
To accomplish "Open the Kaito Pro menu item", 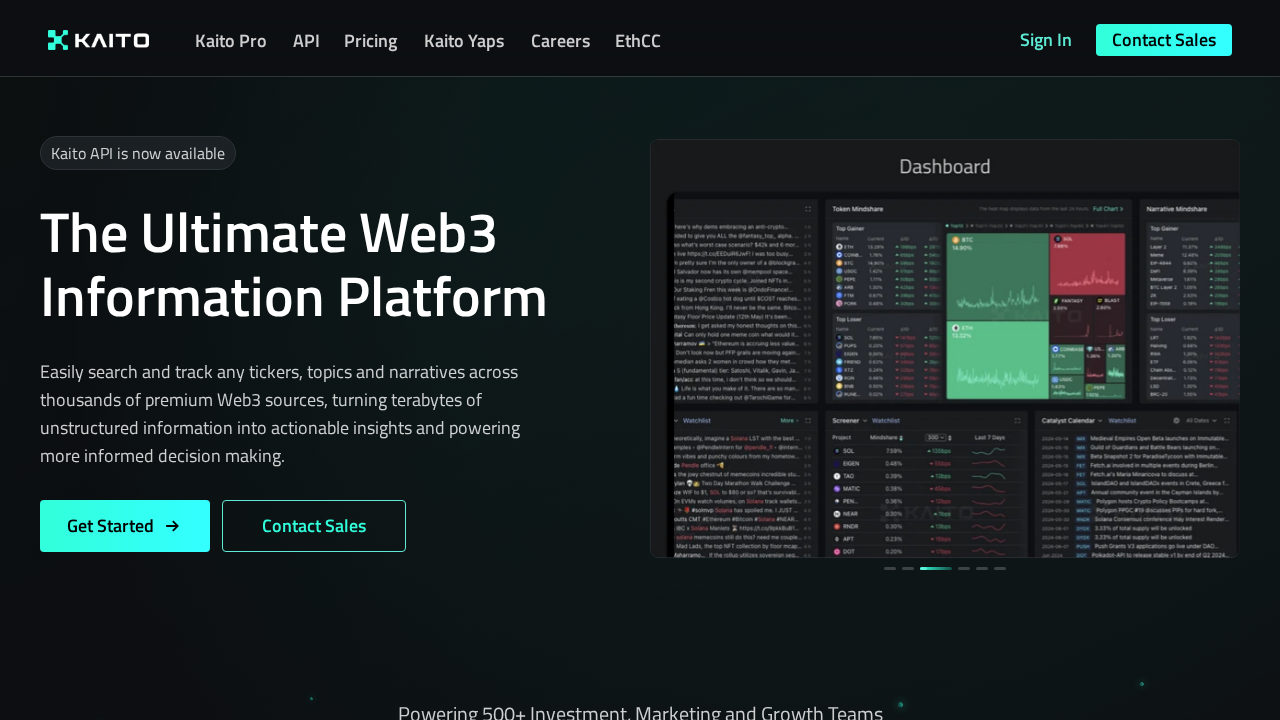I will [230, 41].
